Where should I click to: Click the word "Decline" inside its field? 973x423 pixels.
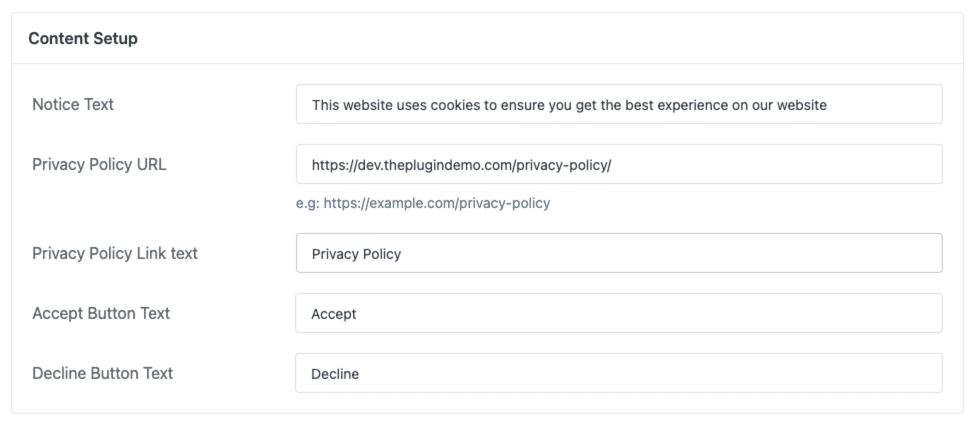[335, 374]
